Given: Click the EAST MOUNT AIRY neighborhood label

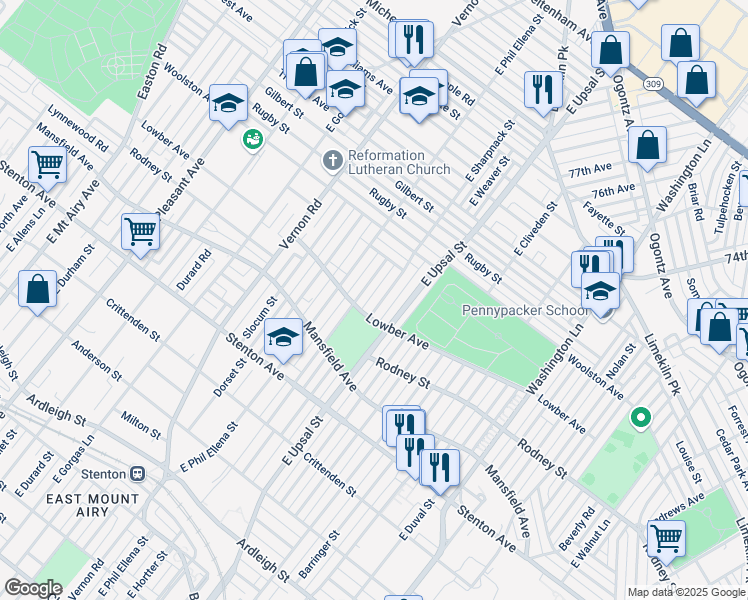Looking at the screenshot, I should point(93,506).
